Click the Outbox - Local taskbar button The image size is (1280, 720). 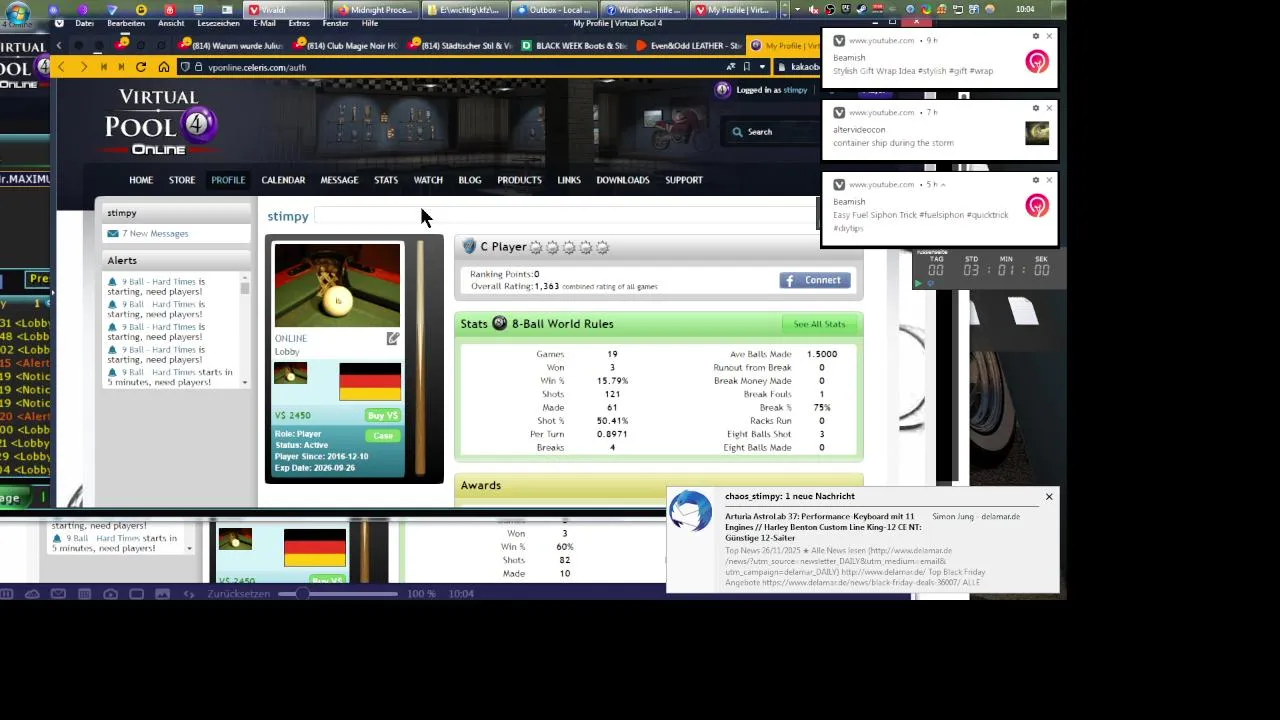[x=552, y=10]
